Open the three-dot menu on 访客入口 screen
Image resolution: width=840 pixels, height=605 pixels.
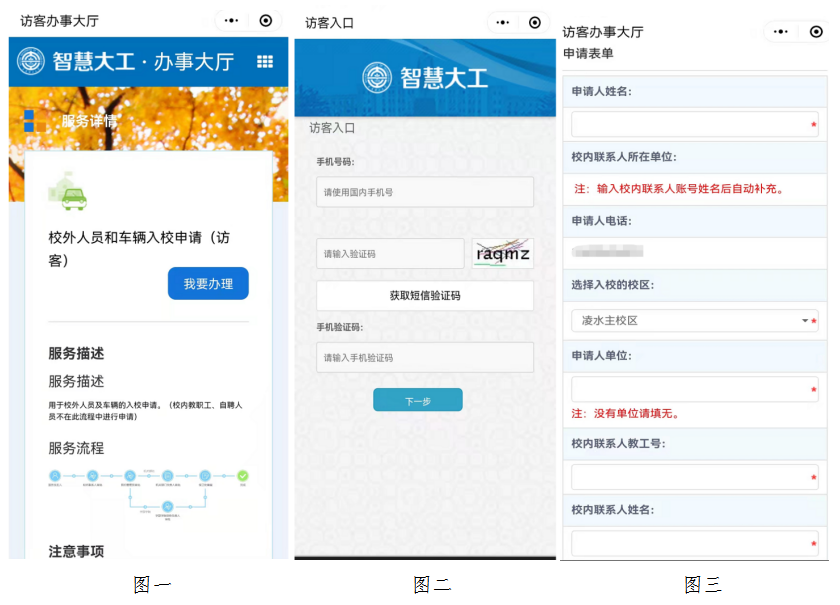click(x=506, y=22)
